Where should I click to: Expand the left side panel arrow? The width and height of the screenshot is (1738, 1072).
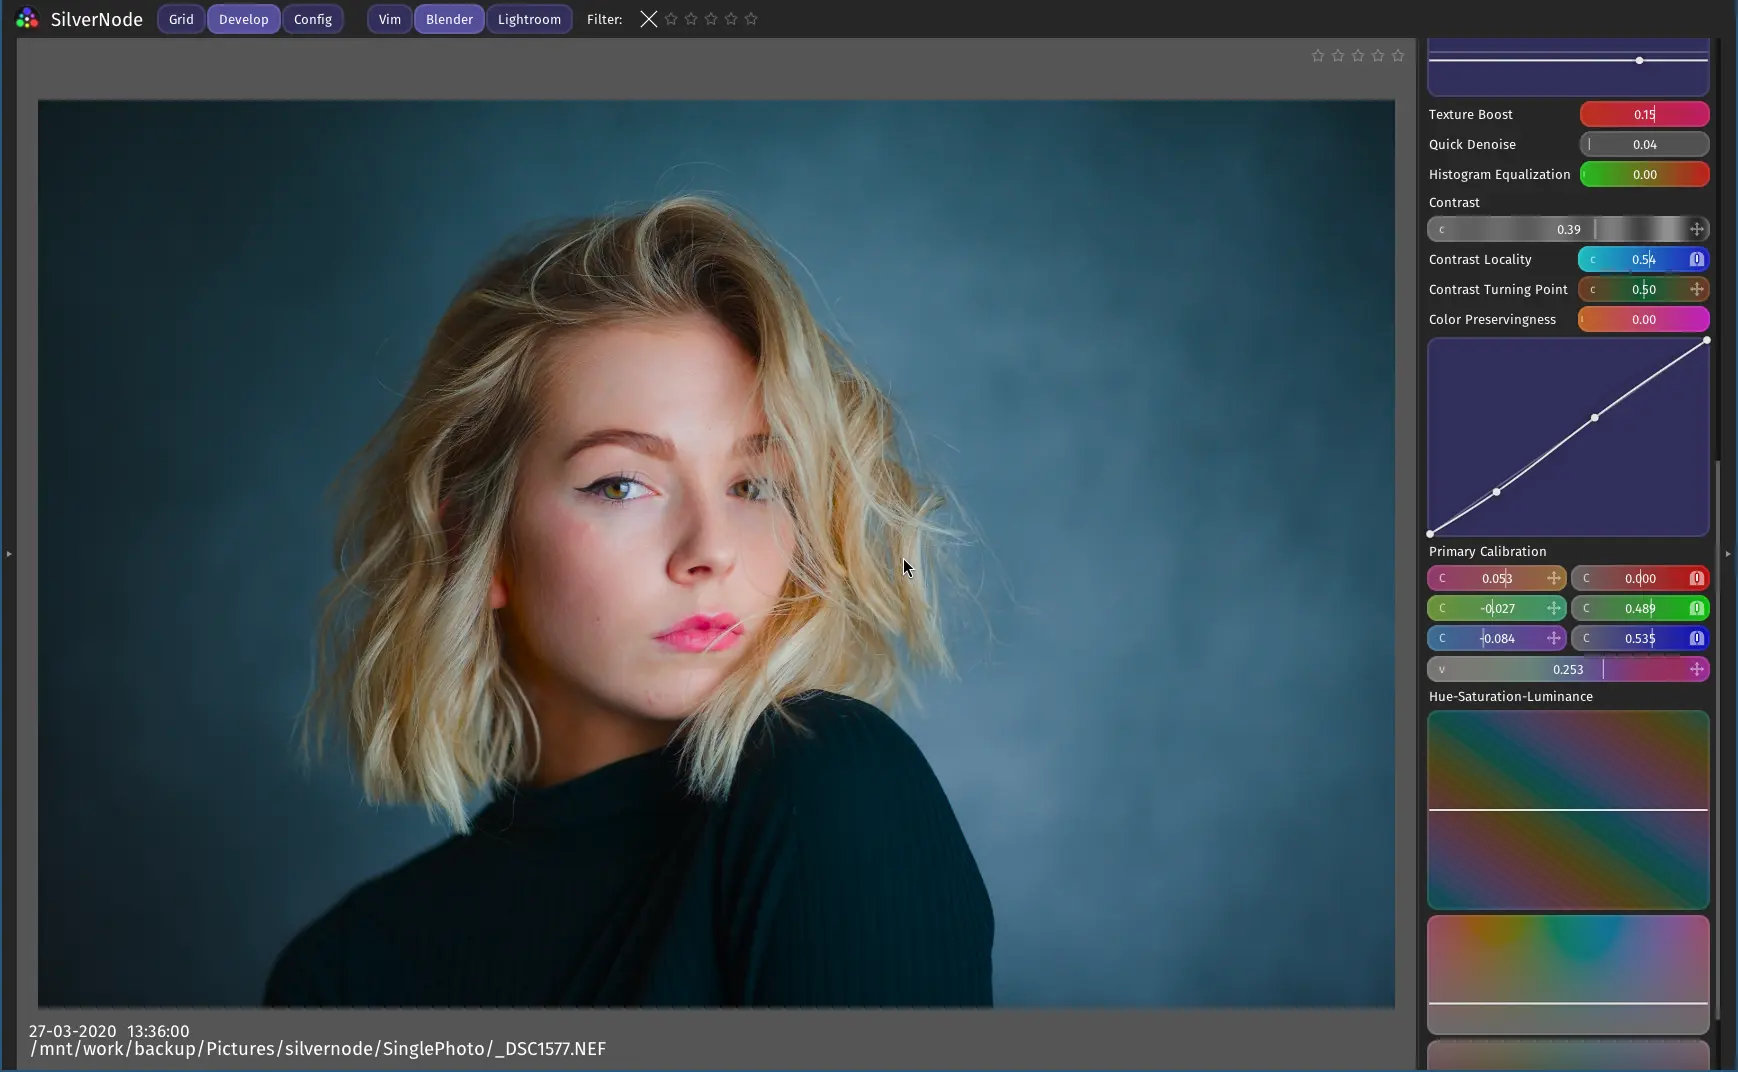click(x=9, y=554)
